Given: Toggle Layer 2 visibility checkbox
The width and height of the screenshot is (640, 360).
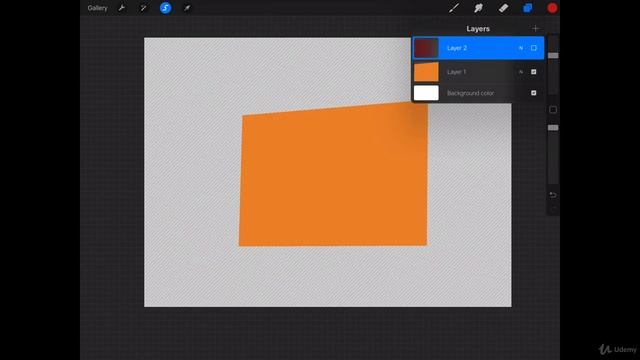Looking at the screenshot, I should coord(533,48).
